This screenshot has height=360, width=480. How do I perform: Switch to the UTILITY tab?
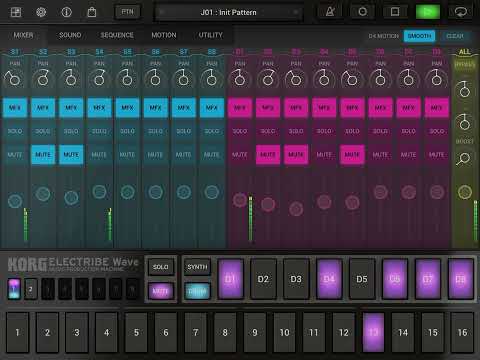[210, 35]
